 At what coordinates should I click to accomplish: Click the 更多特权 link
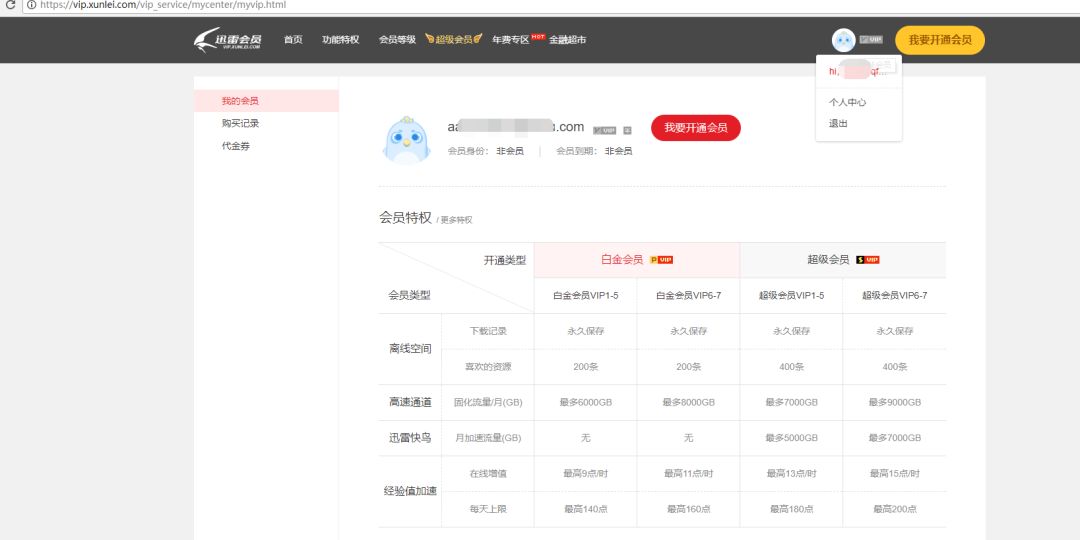(x=456, y=220)
